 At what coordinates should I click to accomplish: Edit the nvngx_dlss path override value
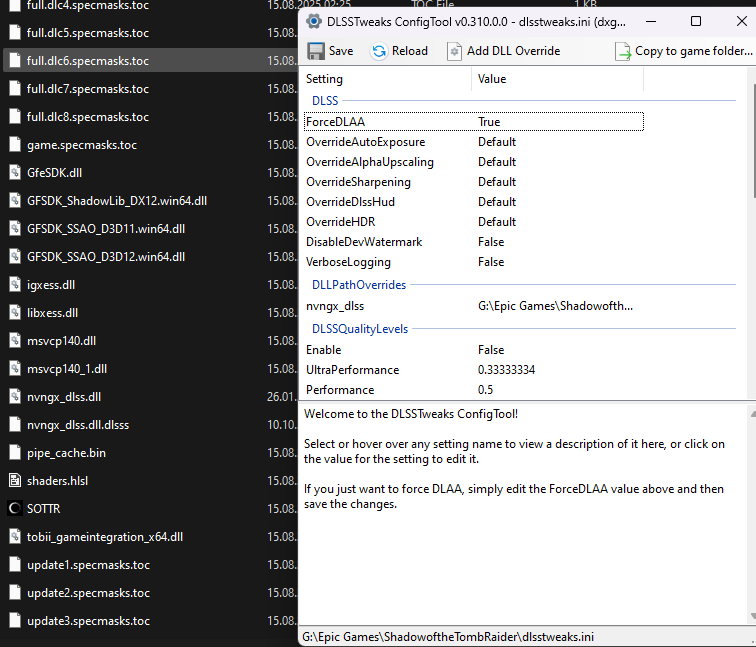coord(555,306)
